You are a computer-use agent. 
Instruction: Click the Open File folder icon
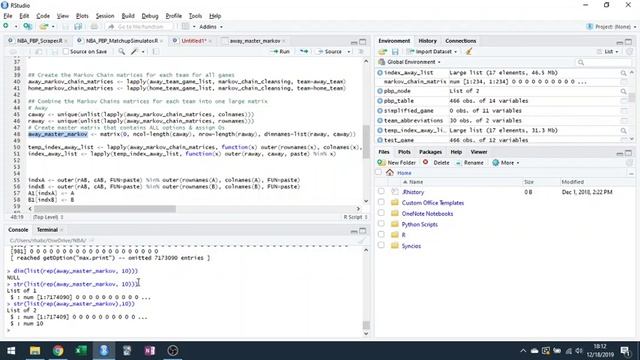tap(43, 27)
